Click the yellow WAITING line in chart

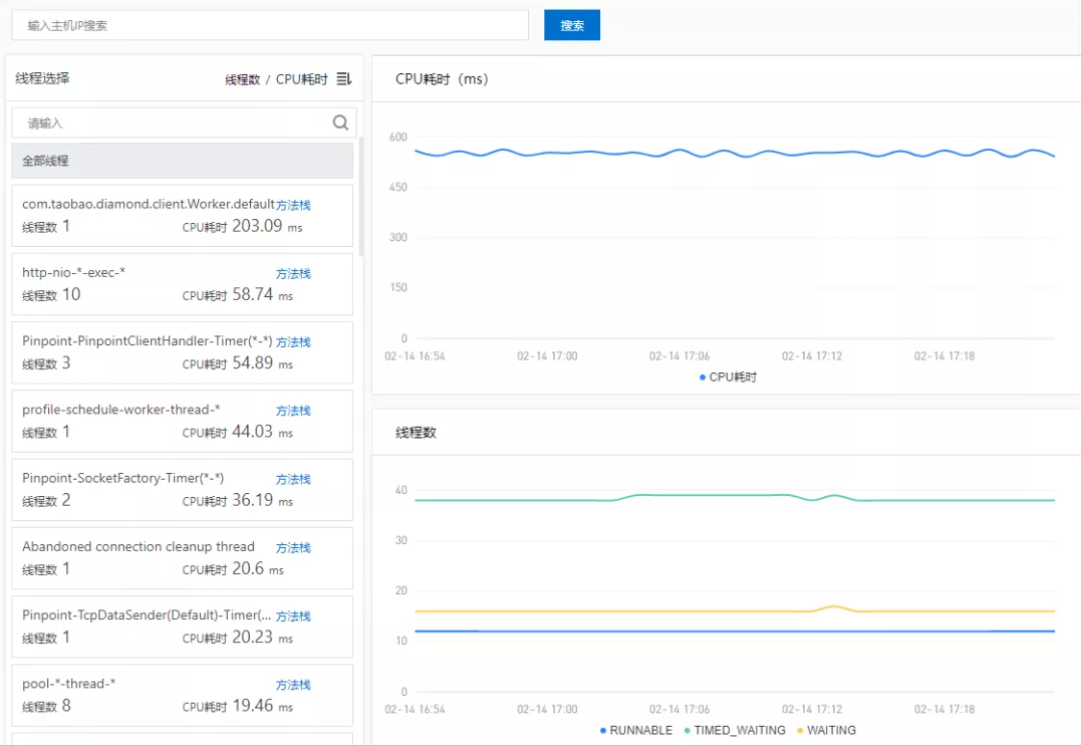734,611
